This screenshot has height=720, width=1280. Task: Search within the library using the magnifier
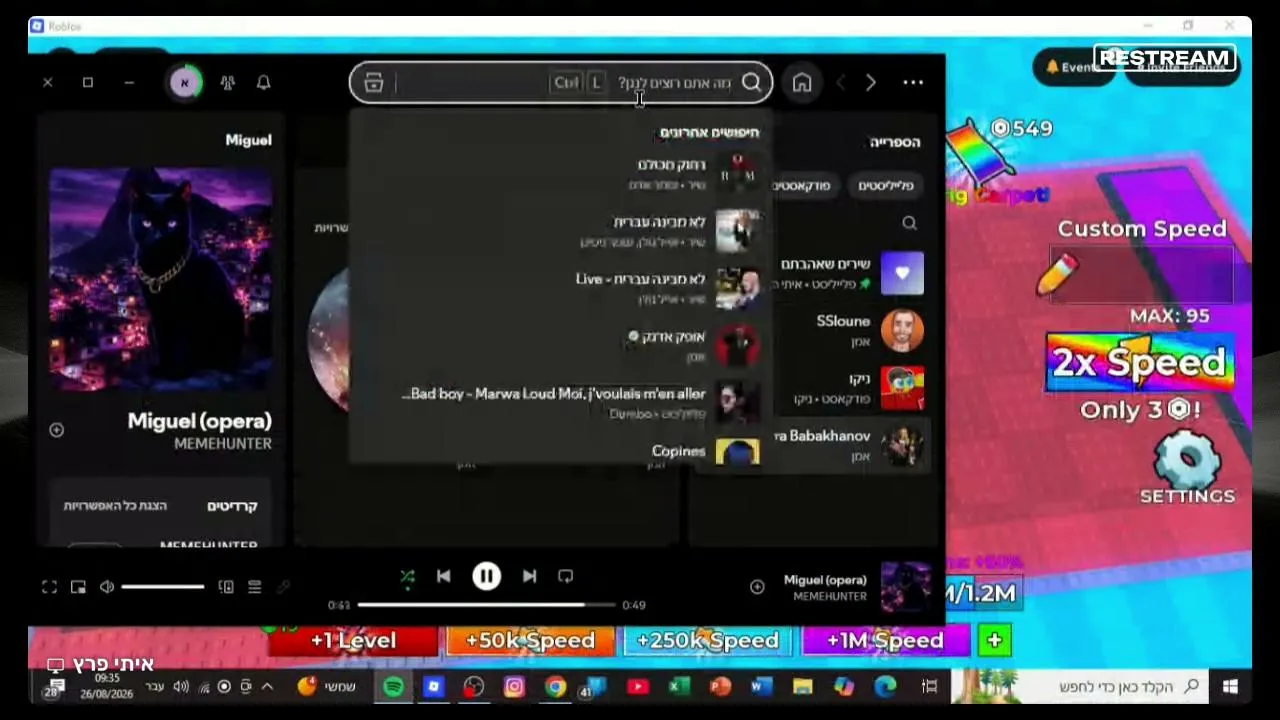[x=909, y=223]
